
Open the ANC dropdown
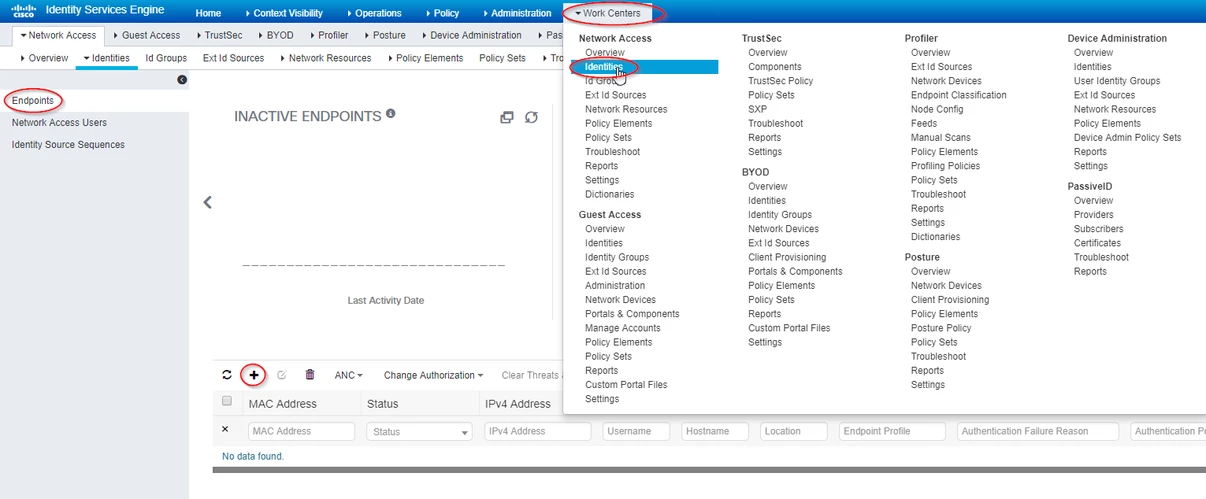coord(349,375)
